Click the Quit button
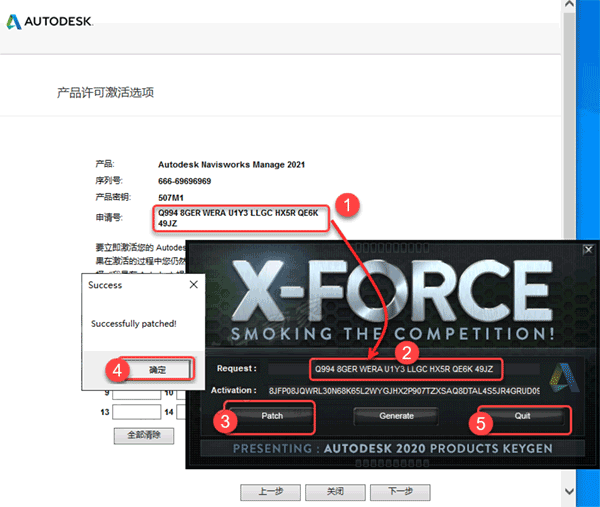Screen dimensions: 600x507 [x=522, y=416]
